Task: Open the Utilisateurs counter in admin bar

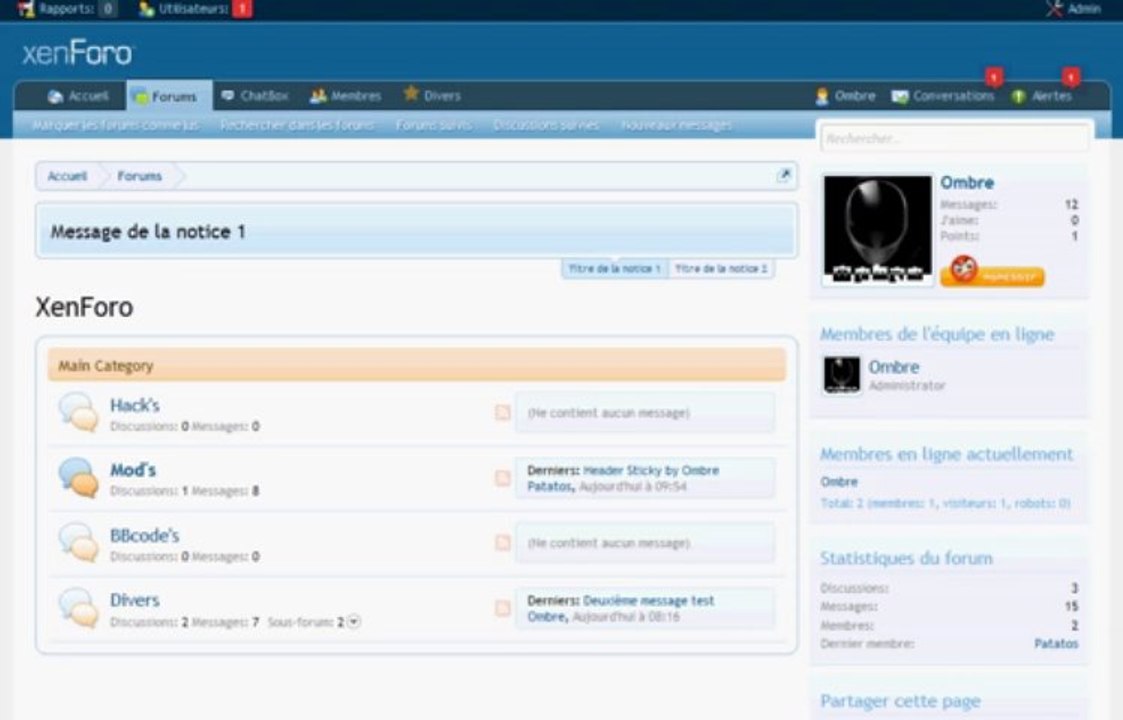Action: coord(195,9)
